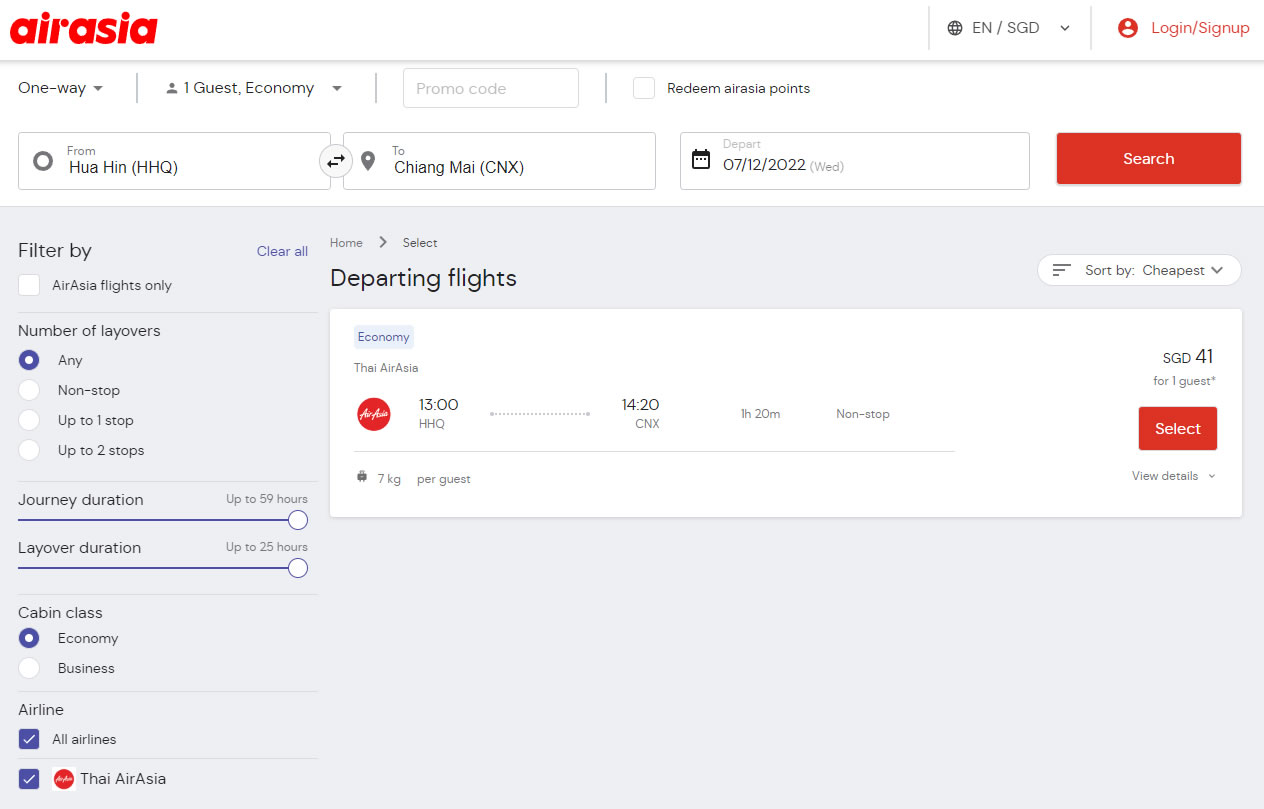Viewport: 1264px width, 809px height.
Task: Click the sort lines icon
Action: click(x=1062, y=270)
